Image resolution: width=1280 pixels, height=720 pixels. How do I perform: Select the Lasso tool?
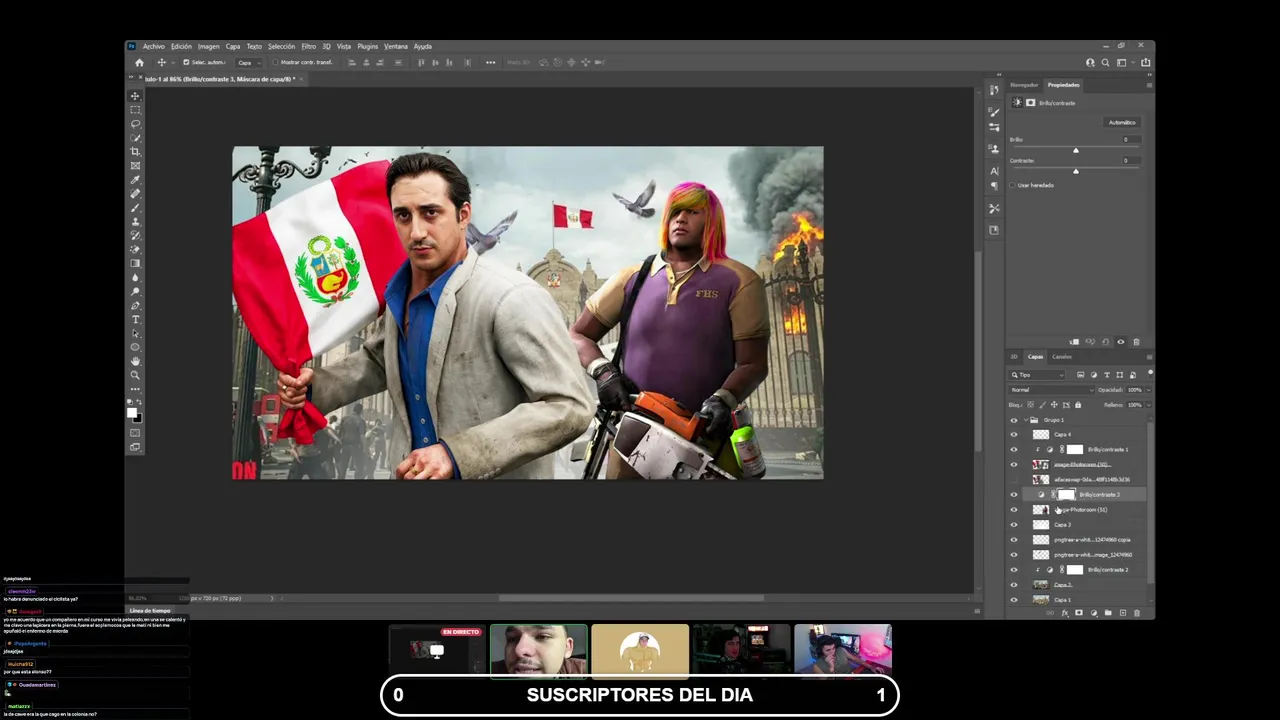pyautogui.click(x=135, y=124)
